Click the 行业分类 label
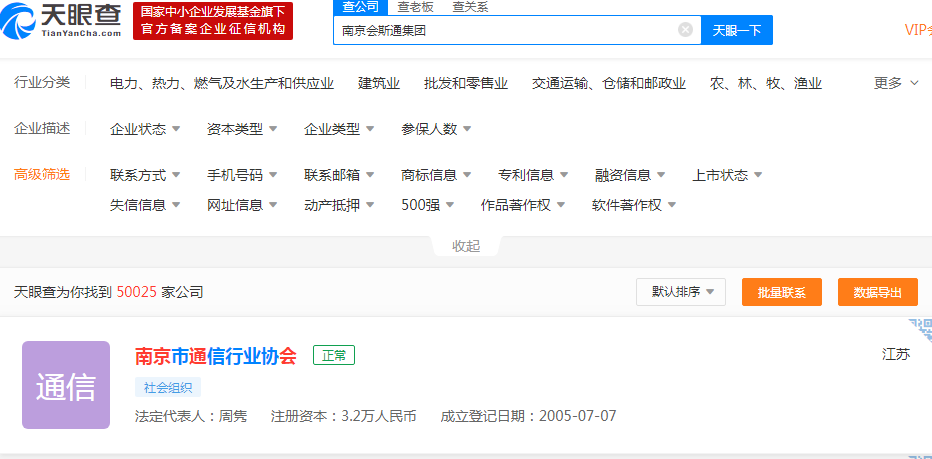Viewport: 932px width, 459px height. click(42, 82)
